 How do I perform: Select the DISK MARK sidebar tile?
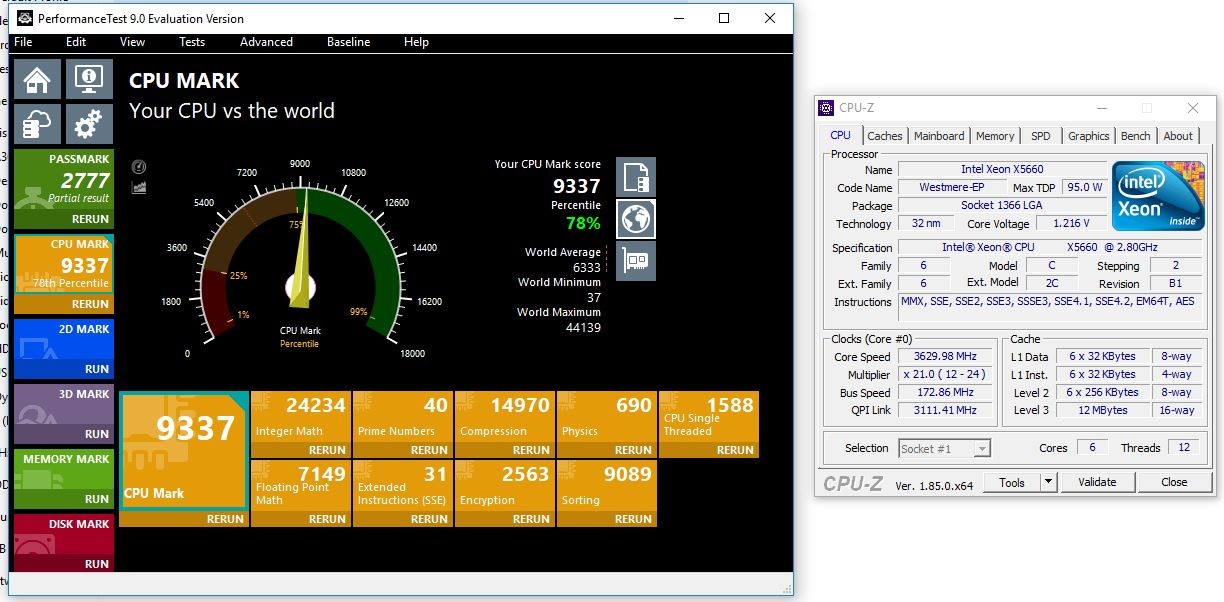pyautogui.click(x=62, y=535)
